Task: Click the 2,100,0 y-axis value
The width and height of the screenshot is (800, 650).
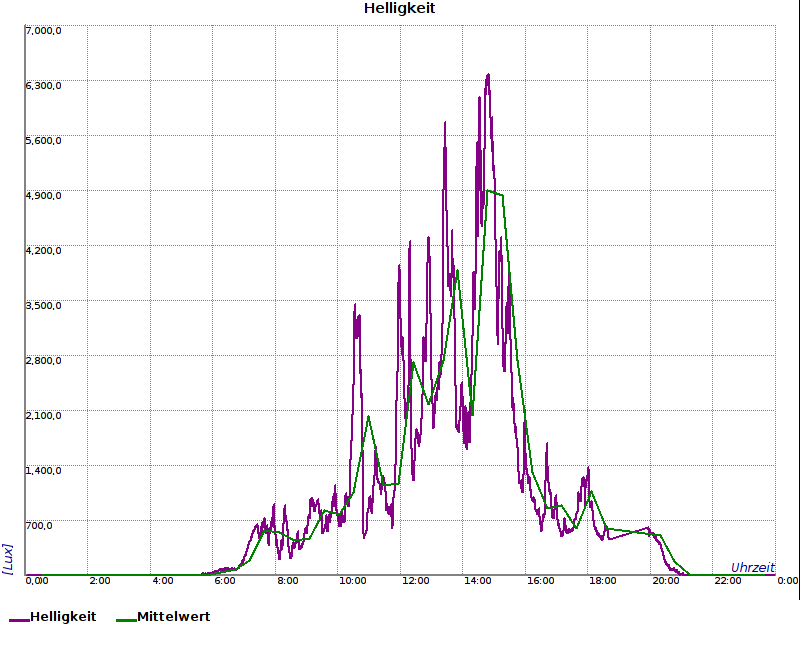Action: pyautogui.click(x=43, y=415)
